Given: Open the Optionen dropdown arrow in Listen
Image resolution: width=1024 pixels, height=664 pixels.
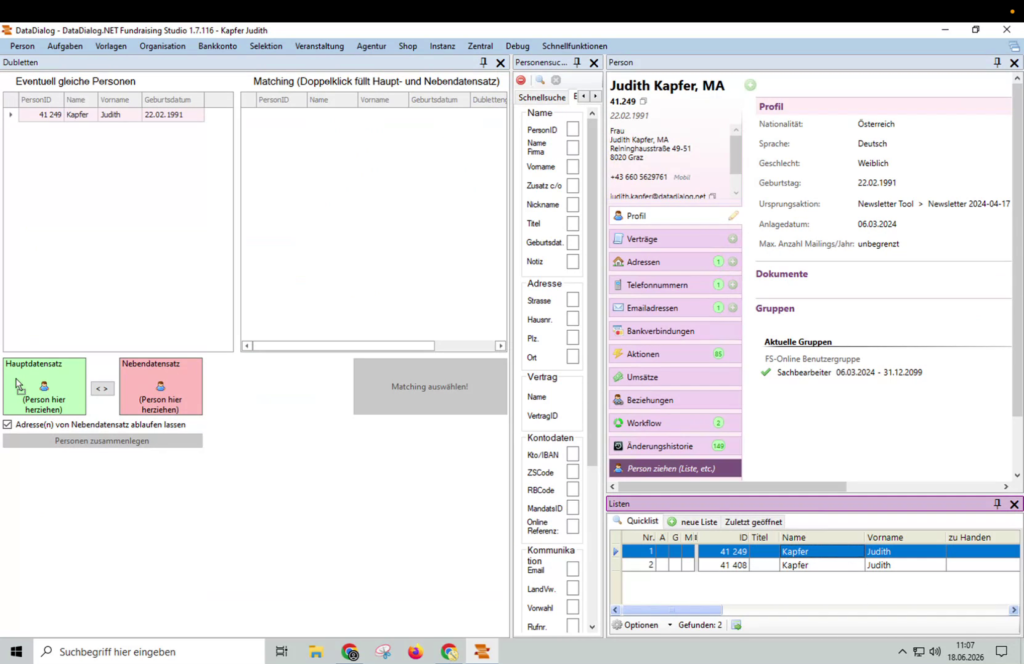Looking at the screenshot, I should pyautogui.click(x=669, y=625).
